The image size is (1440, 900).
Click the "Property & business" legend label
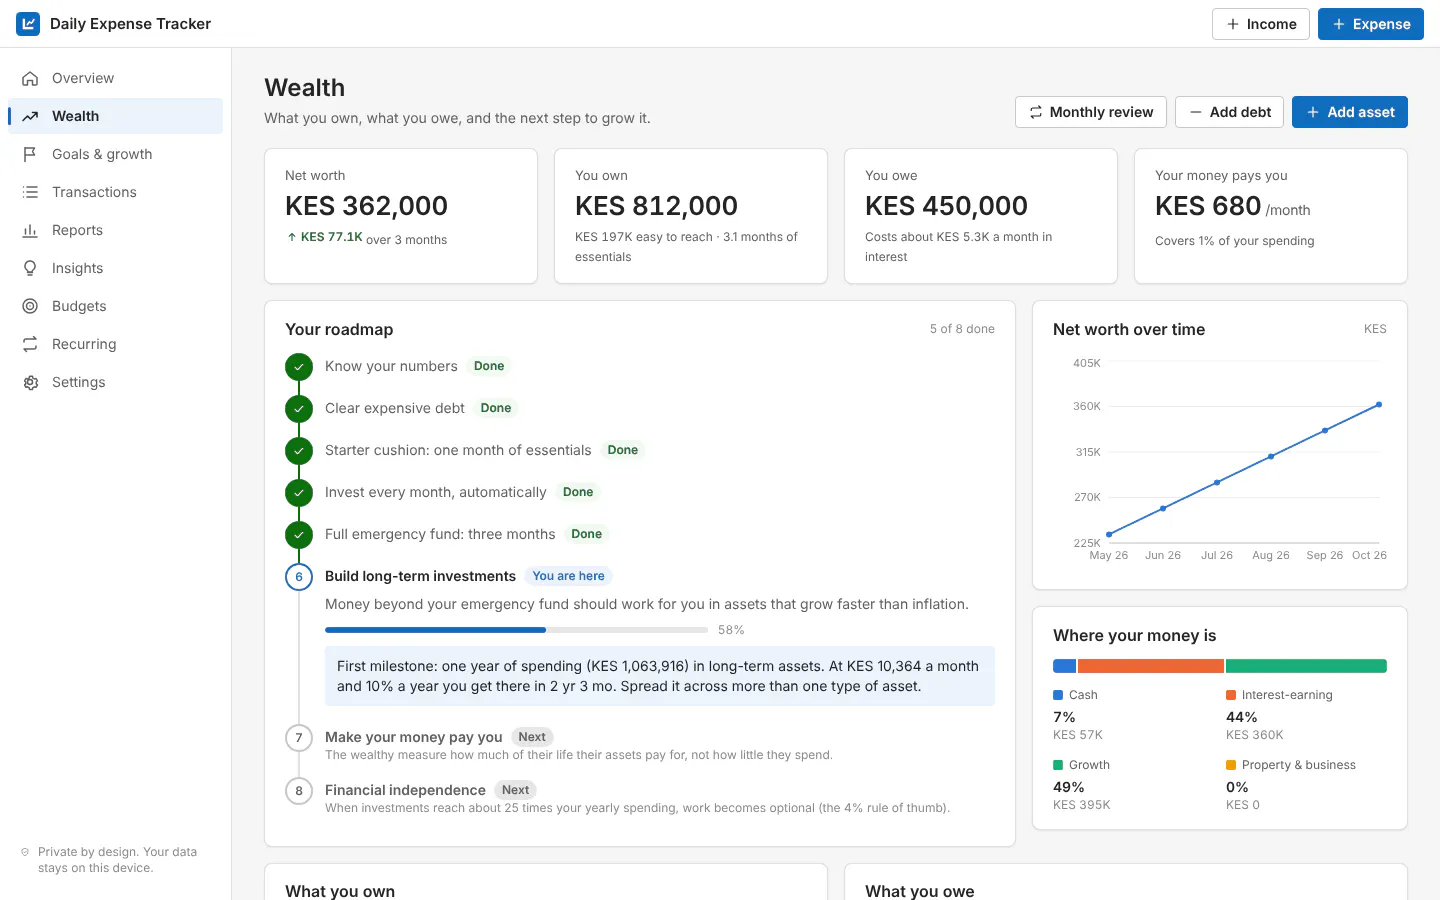tap(1299, 765)
